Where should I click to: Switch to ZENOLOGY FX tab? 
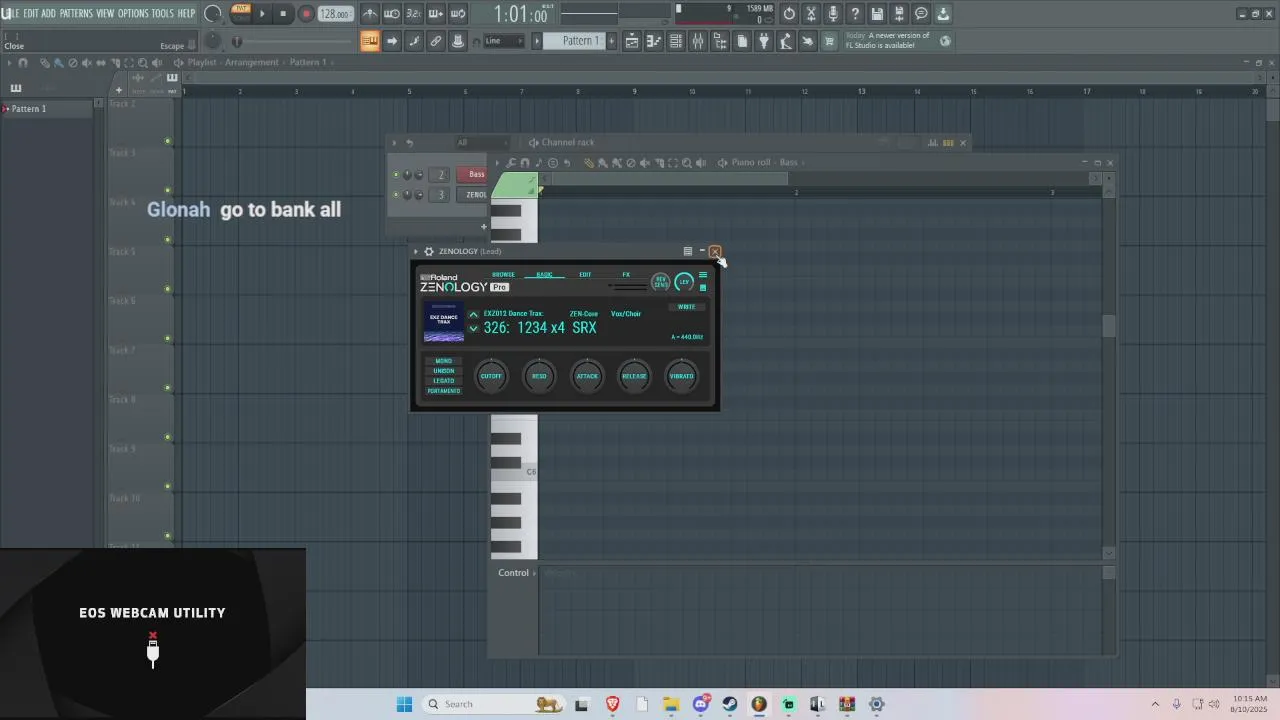[x=626, y=274]
